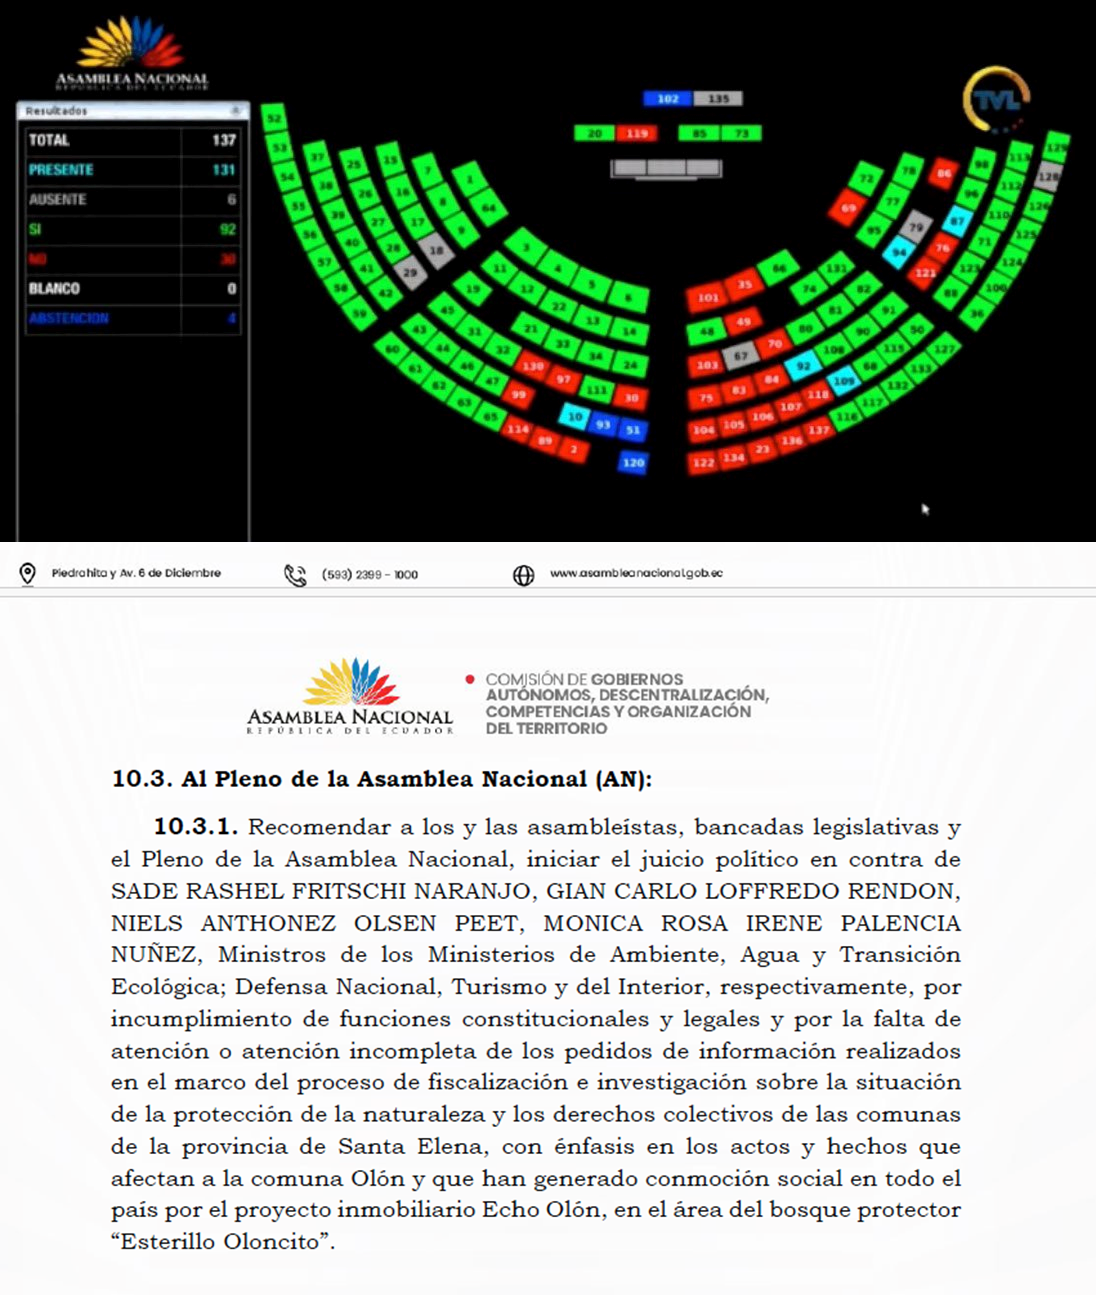Click the red bullet before Comisión de Gobiernos
Viewport: 1096px width, 1295px height.
pyautogui.click(x=470, y=680)
